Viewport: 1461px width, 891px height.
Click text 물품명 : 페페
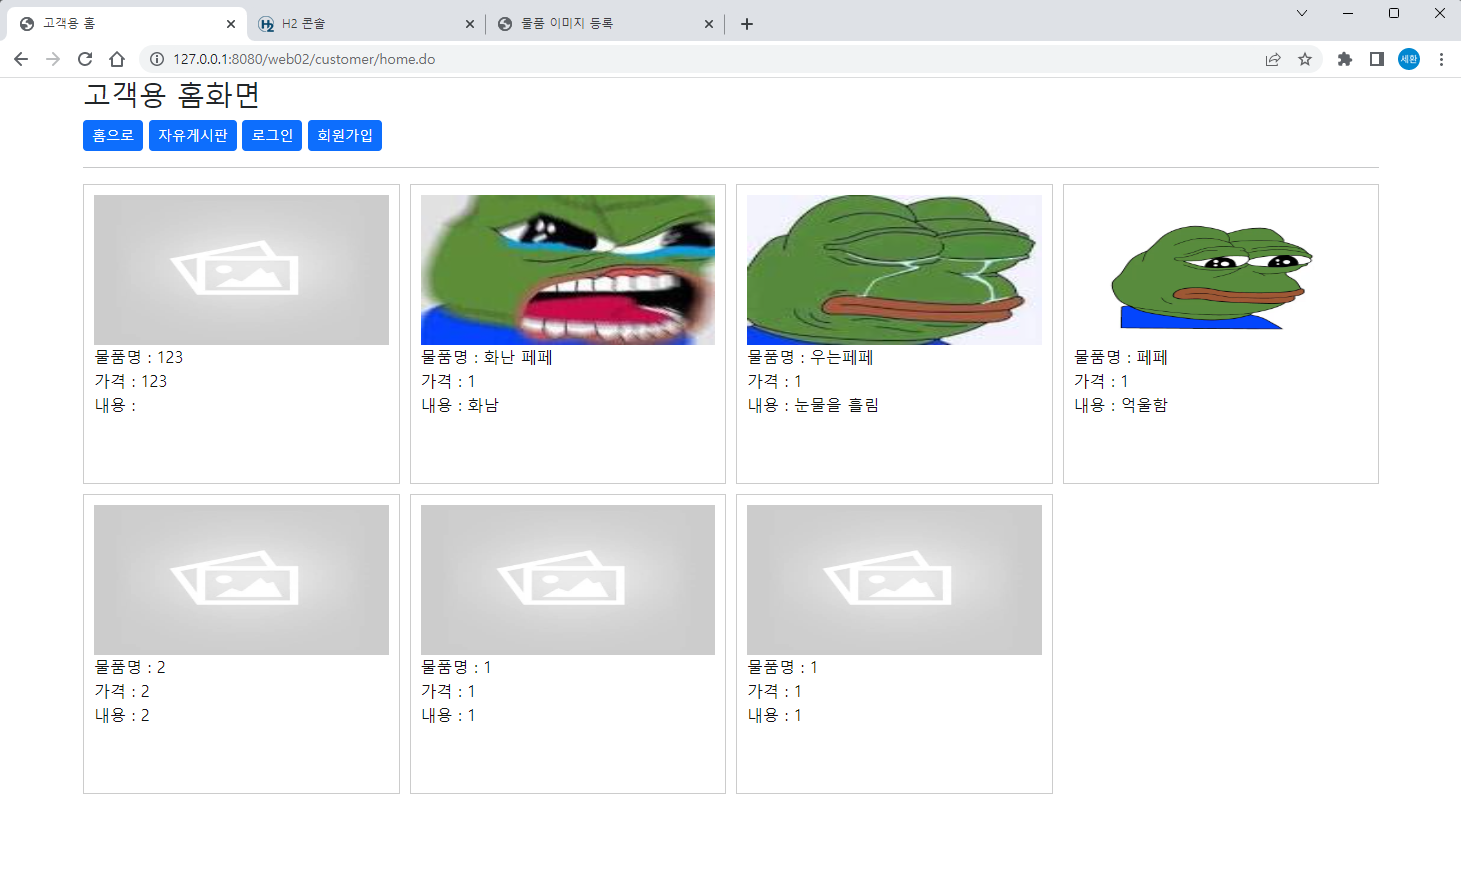click(x=1121, y=357)
